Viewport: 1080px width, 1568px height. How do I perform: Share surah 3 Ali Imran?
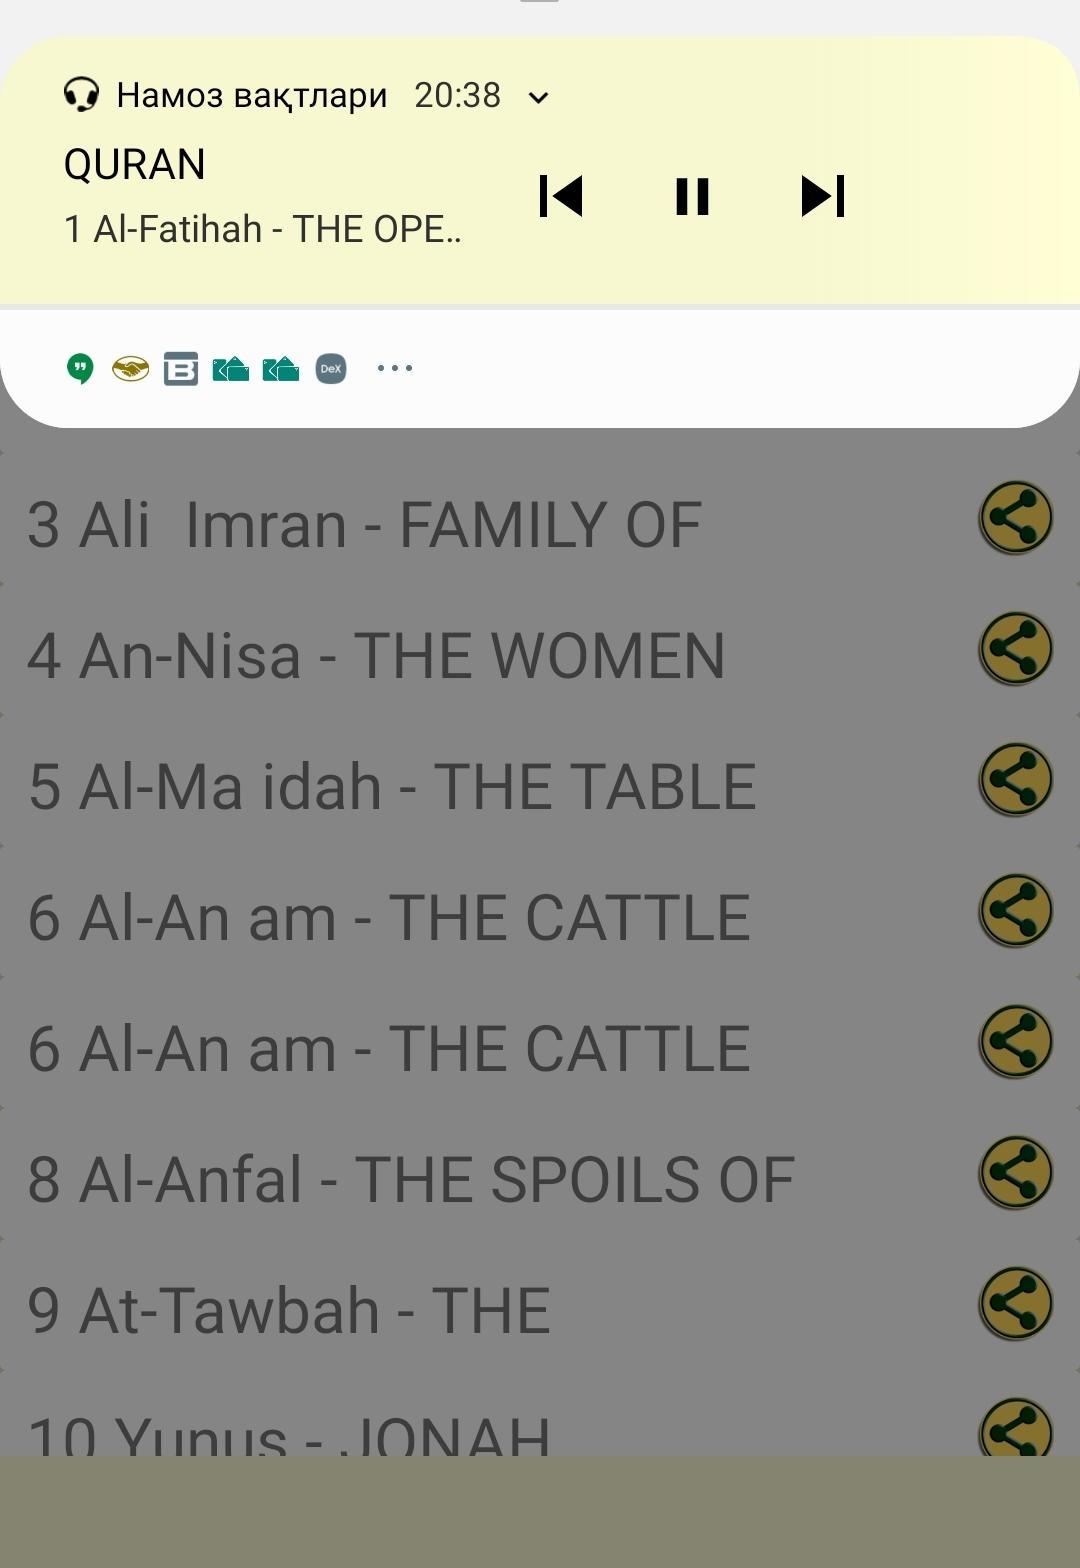[x=1015, y=518]
